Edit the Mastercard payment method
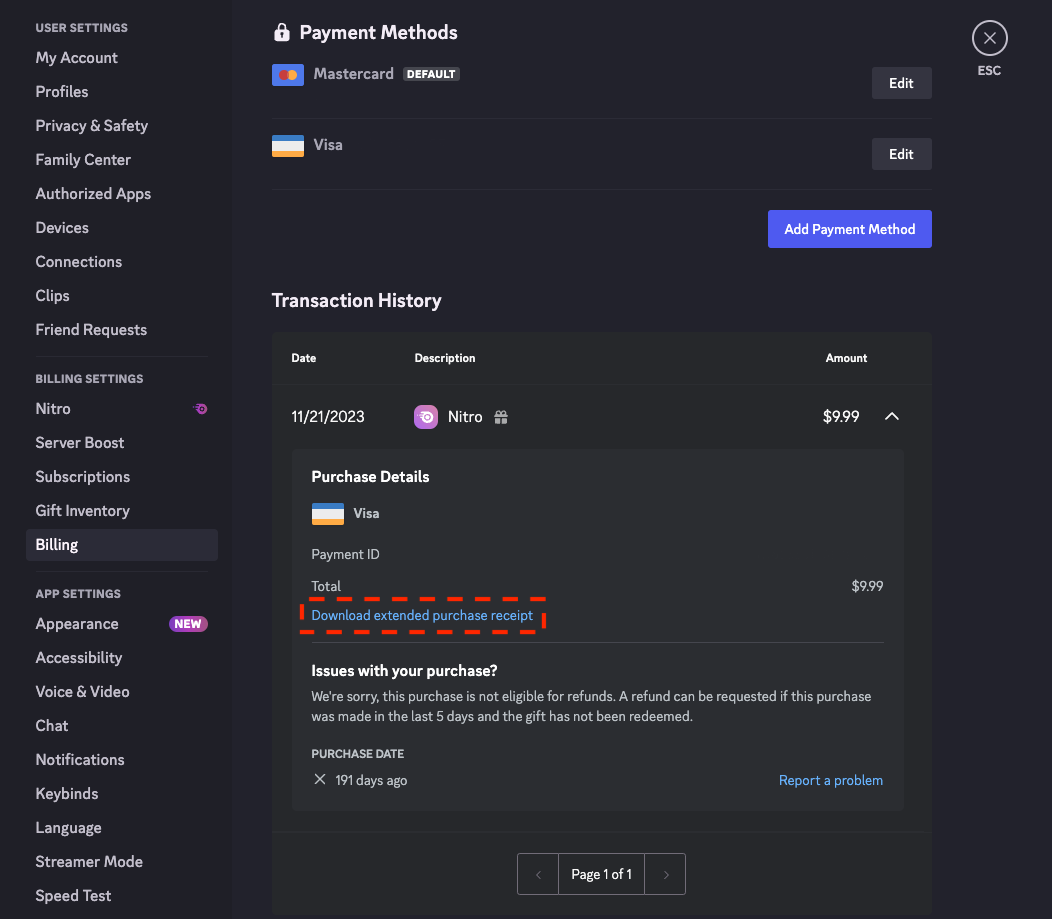The width and height of the screenshot is (1052, 919). [x=901, y=83]
